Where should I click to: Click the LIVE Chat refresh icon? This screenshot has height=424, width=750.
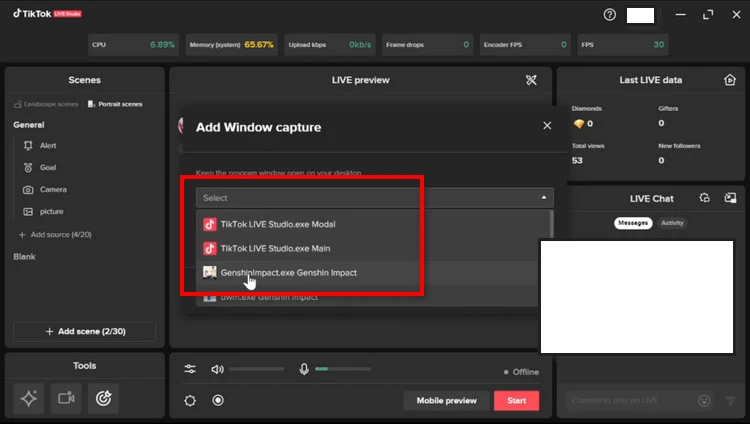tap(704, 198)
